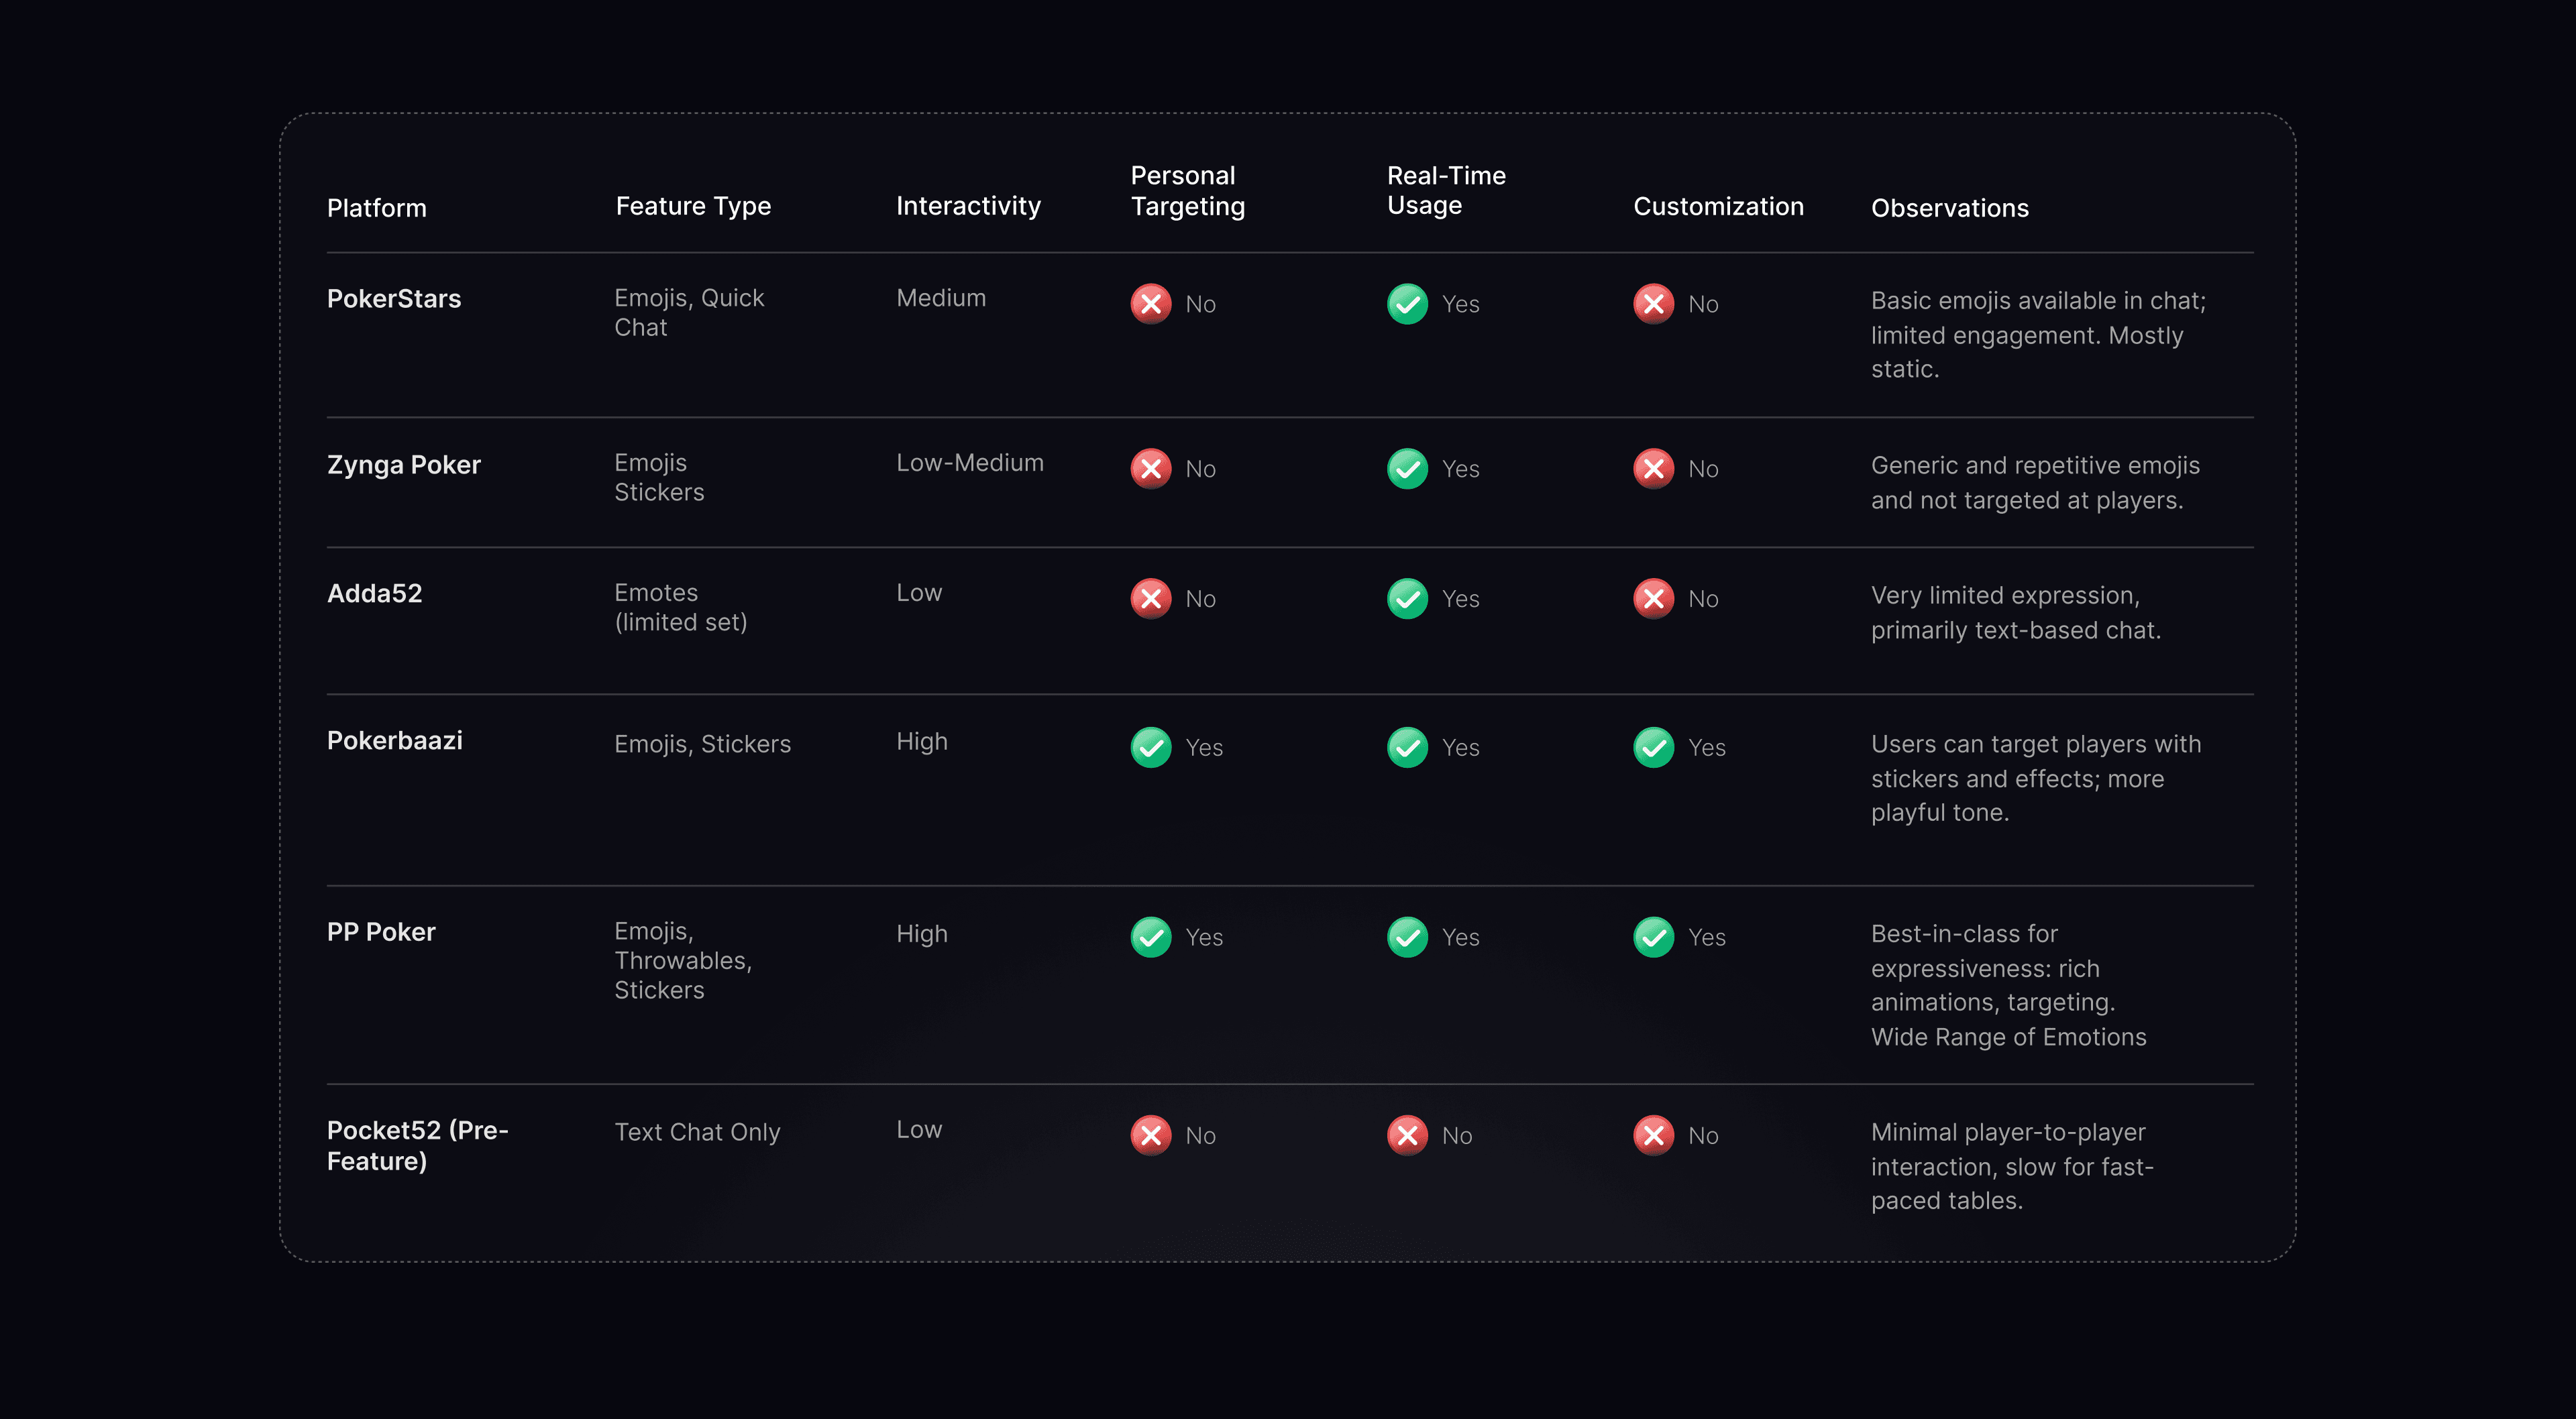The width and height of the screenshot is (2576, 1419).
Task: Click the Interactivity column header
Action: click(967, 206)
